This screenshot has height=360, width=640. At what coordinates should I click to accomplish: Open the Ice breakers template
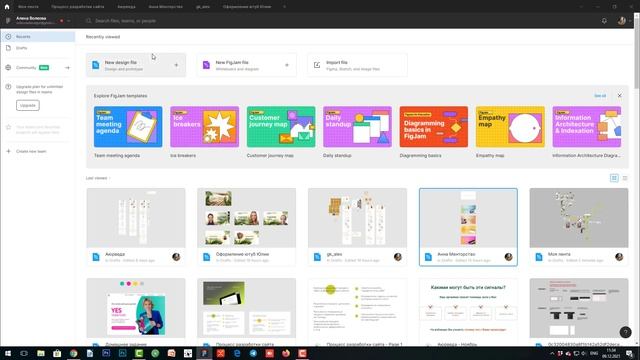click(x=204, y=127)
